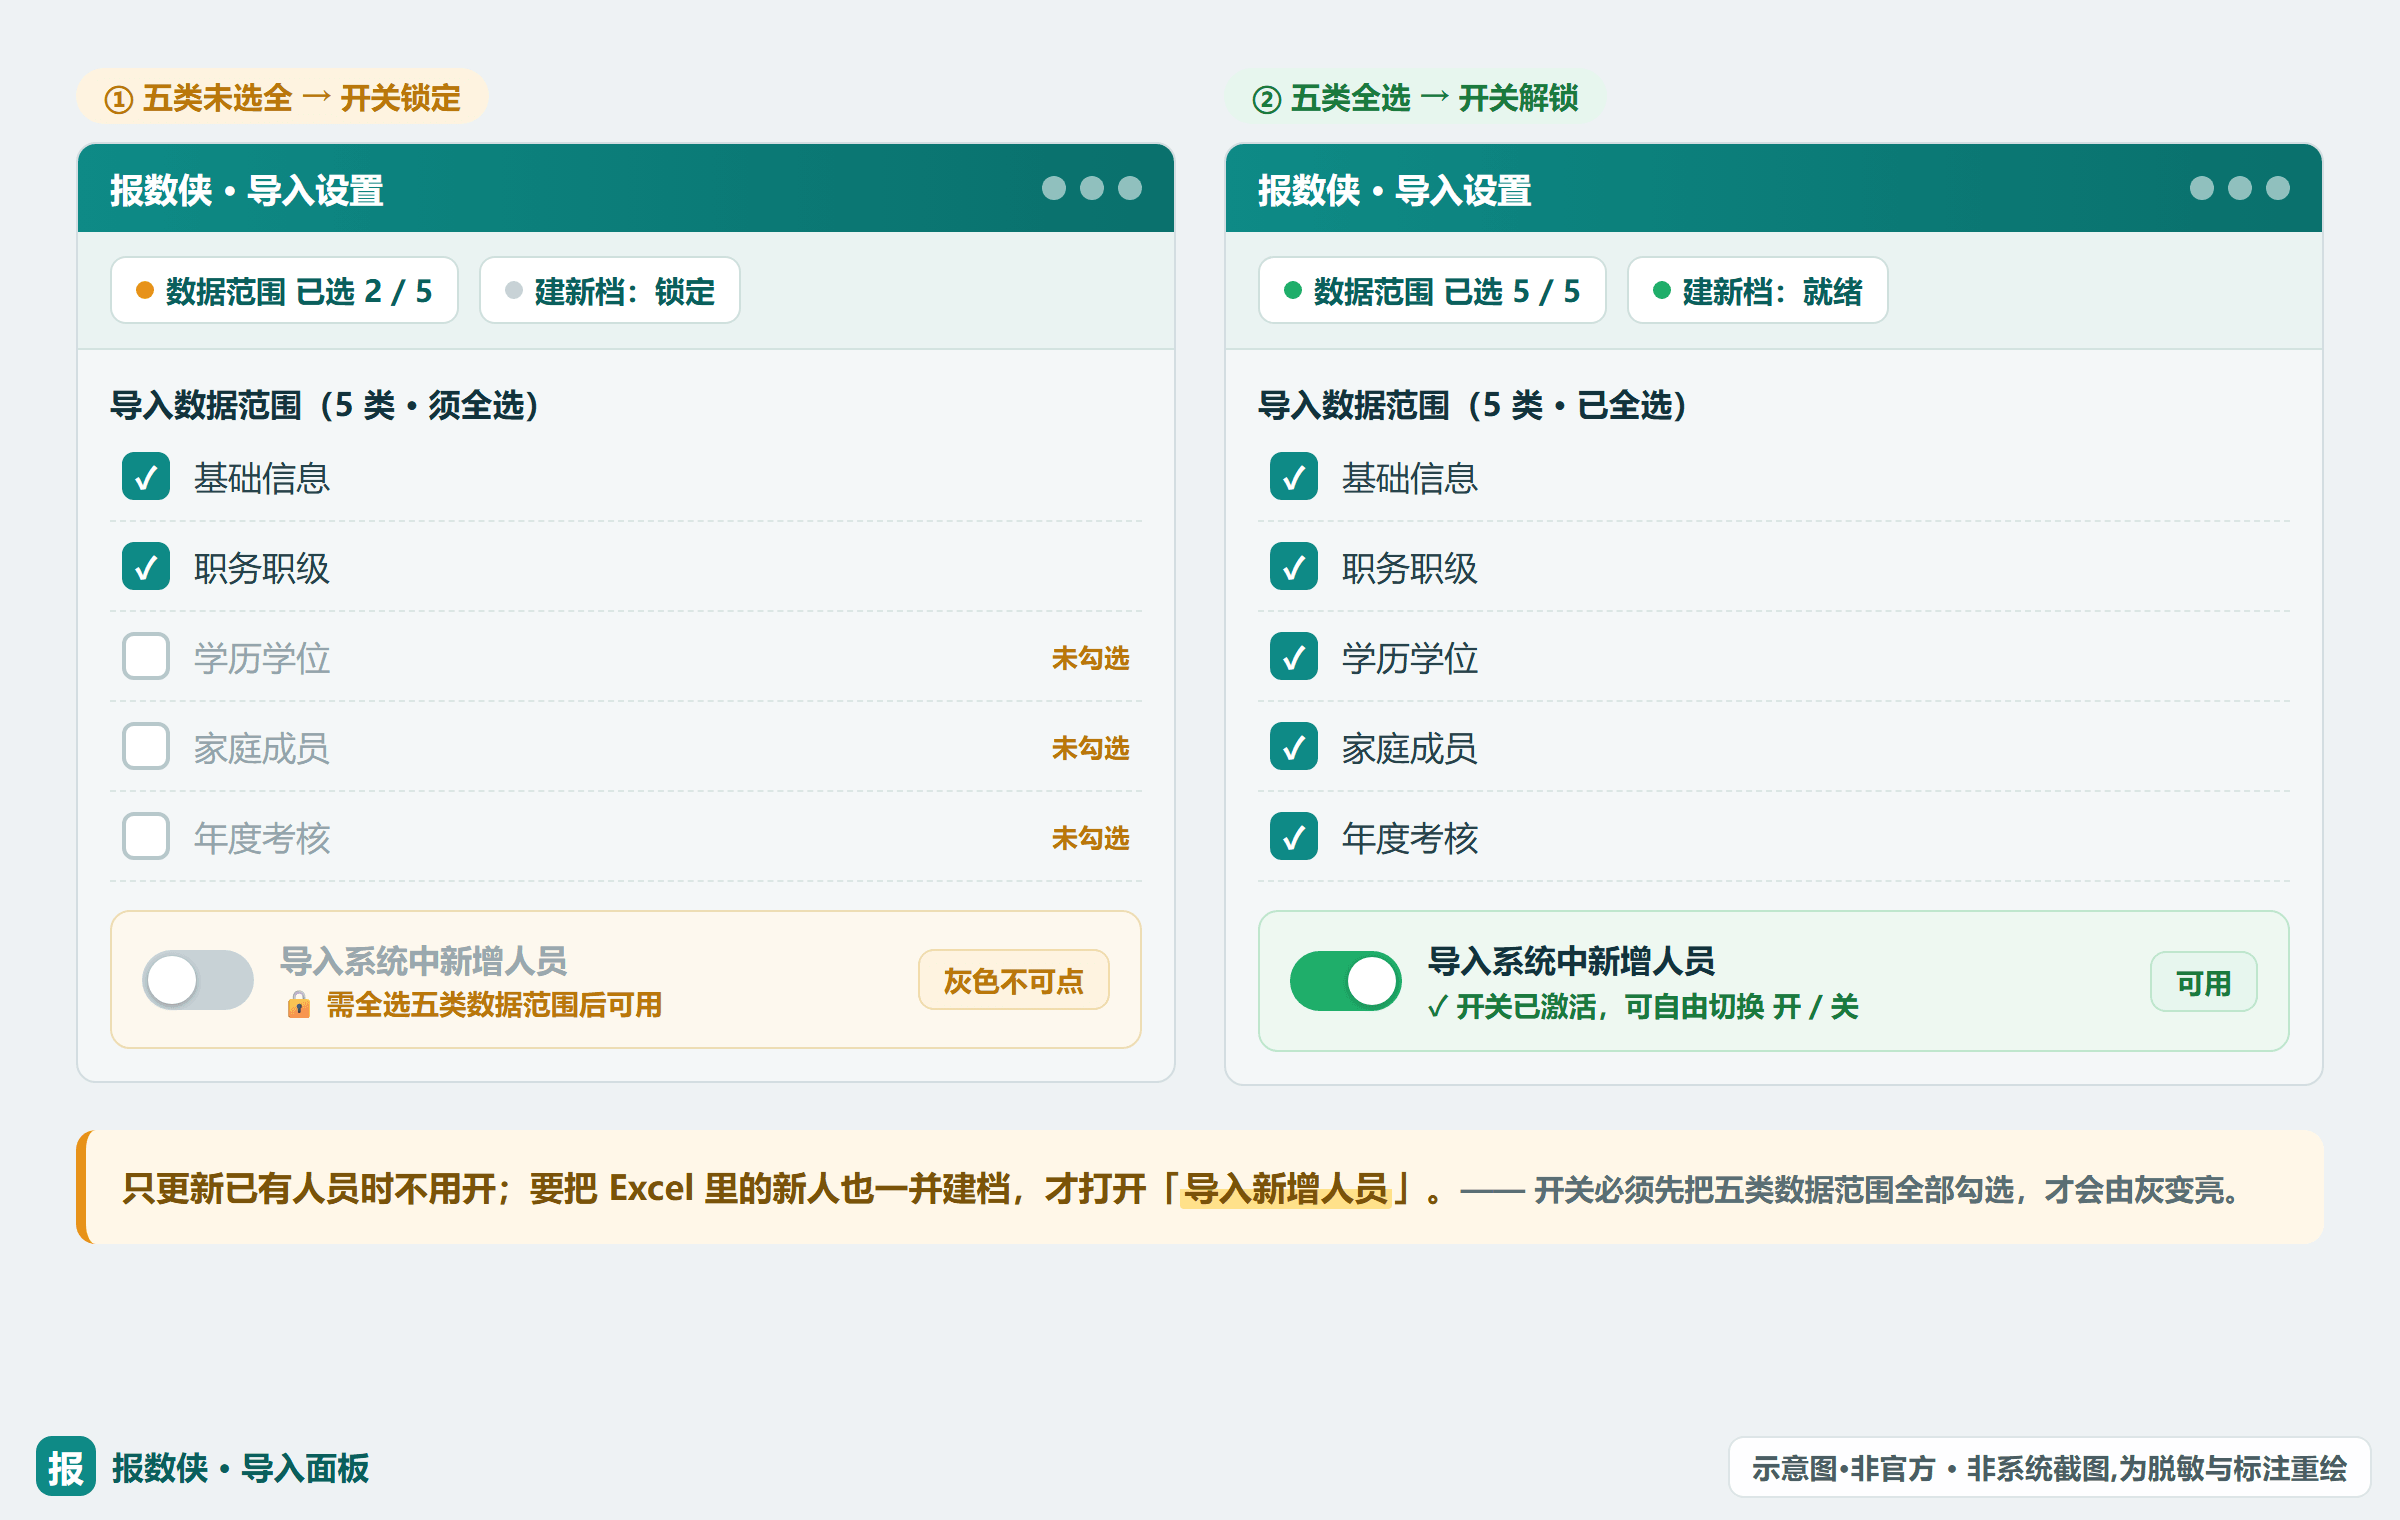Click the 未勾选 tag on 年度考核 row

[x=1090, y=838]
